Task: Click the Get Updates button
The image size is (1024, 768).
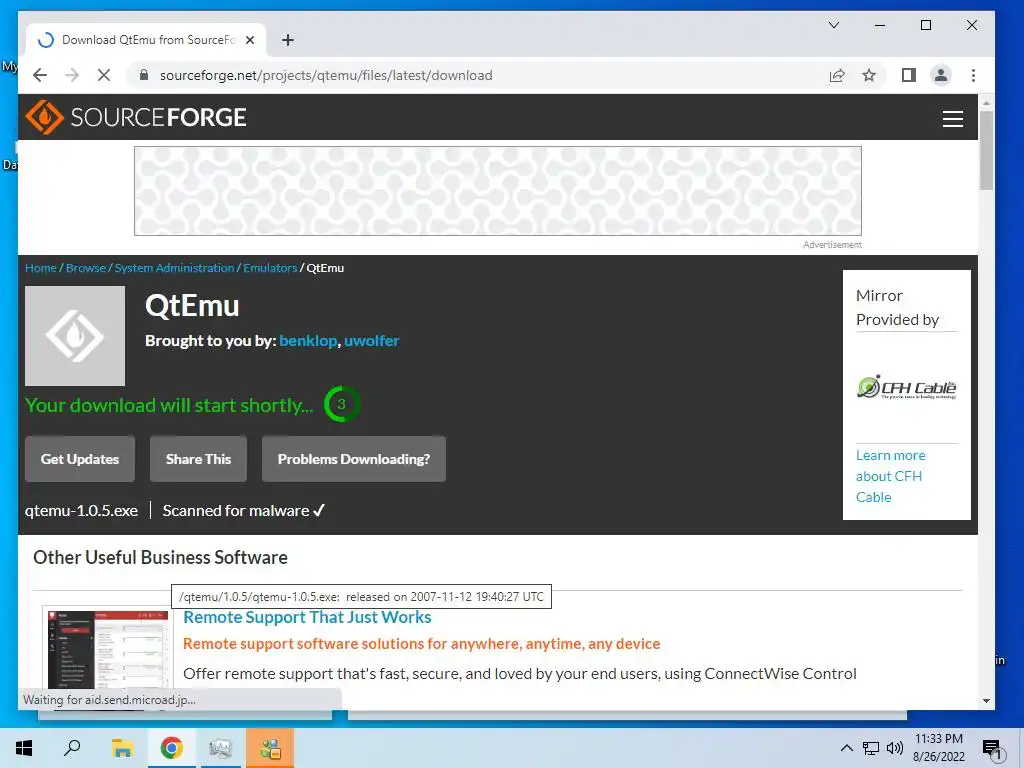Action: click(x=80, y=459)
